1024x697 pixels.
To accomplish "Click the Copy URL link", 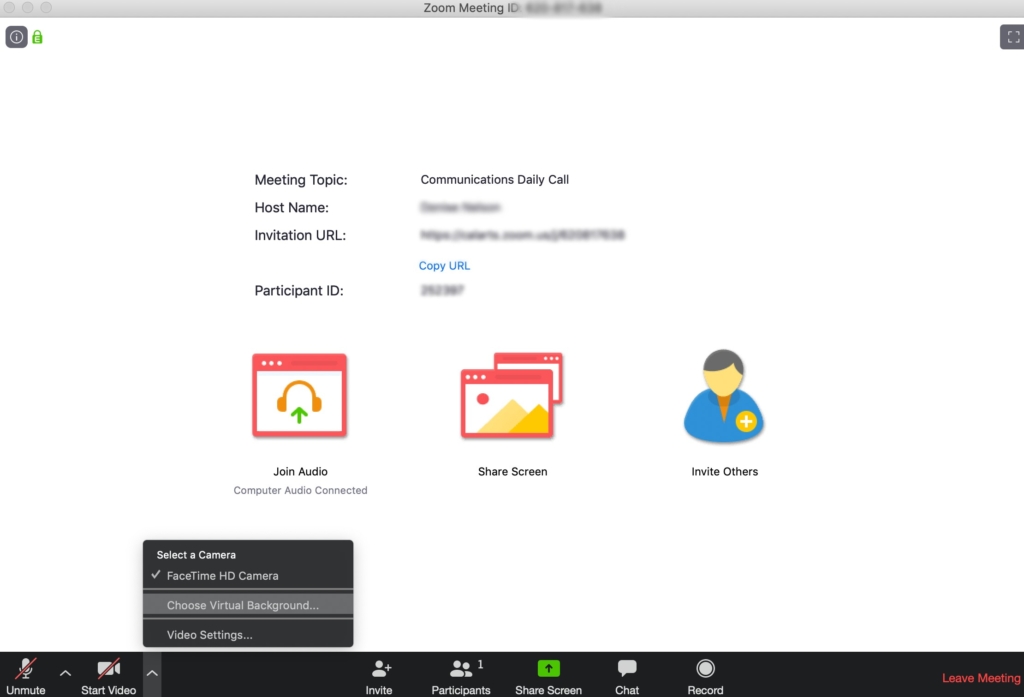I will 444,266.
